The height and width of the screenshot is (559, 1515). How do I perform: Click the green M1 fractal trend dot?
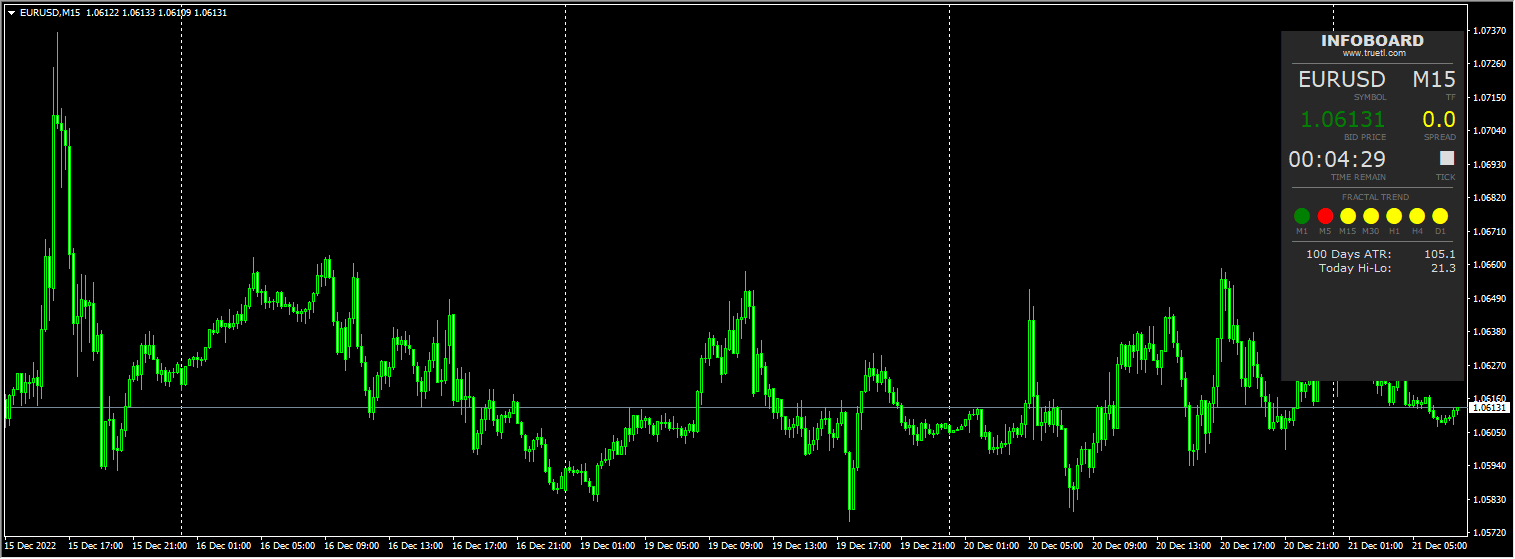(1302, 215)
